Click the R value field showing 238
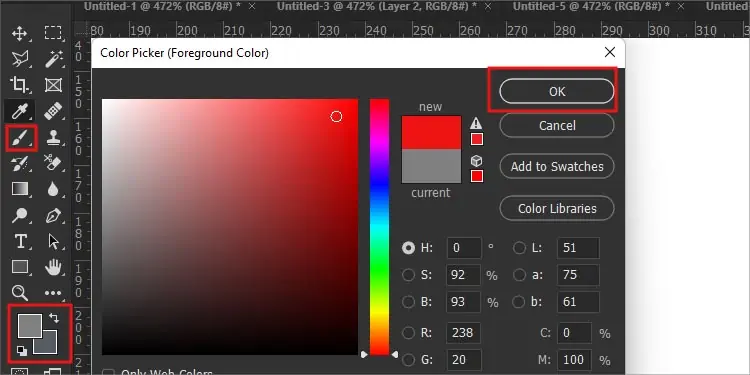 pos(464,332)
